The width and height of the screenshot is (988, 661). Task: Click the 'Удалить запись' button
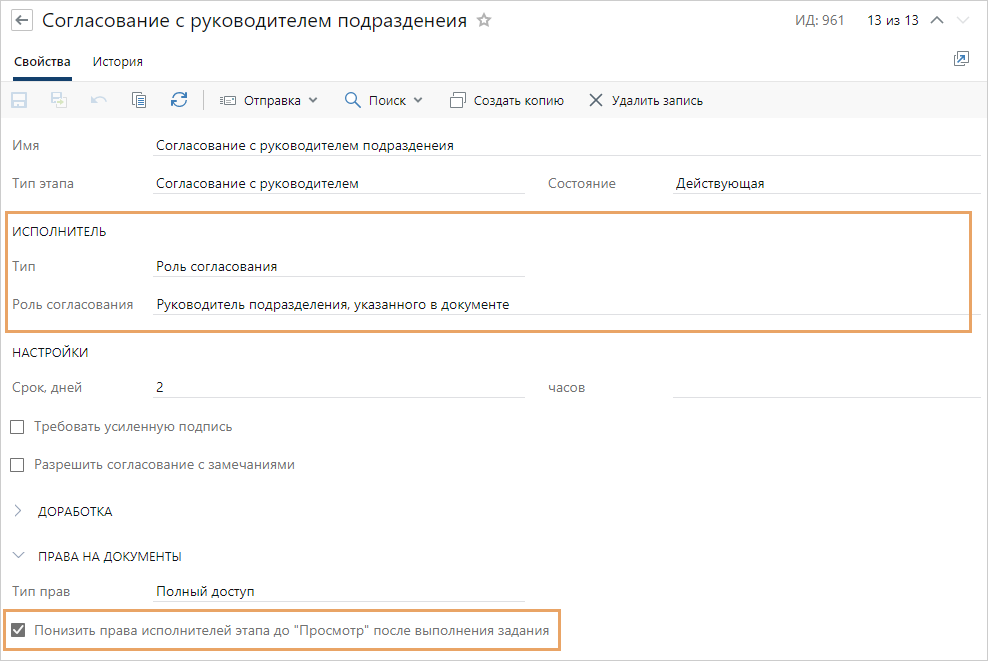646,100
